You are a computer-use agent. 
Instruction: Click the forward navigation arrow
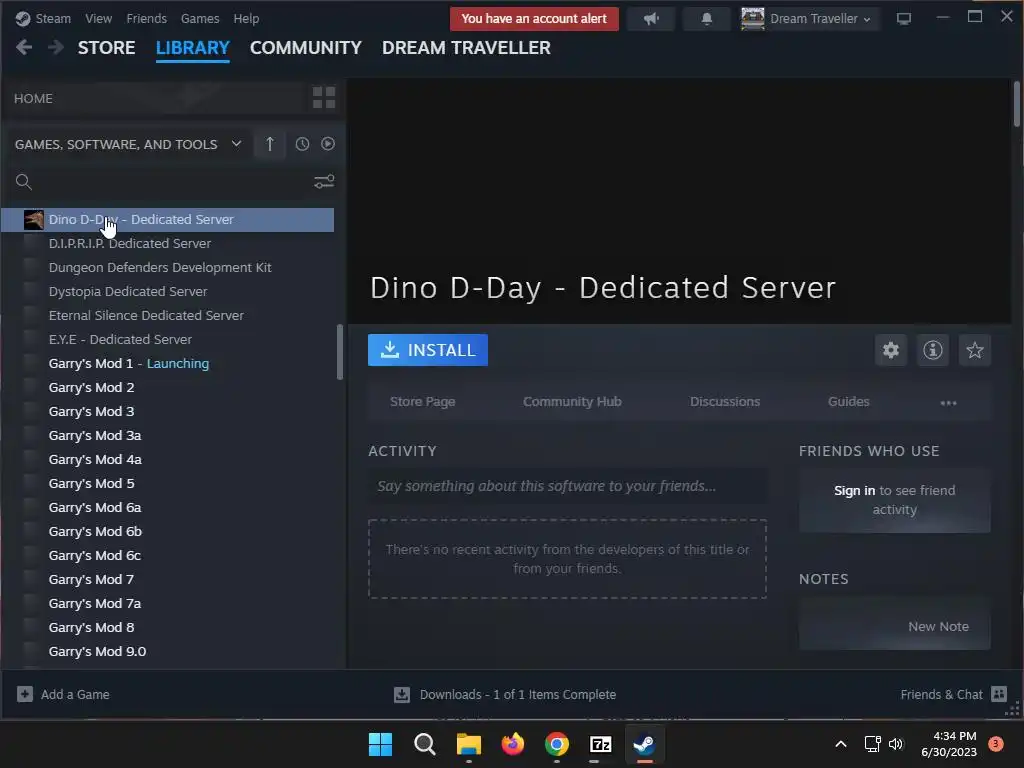[56, 48]
